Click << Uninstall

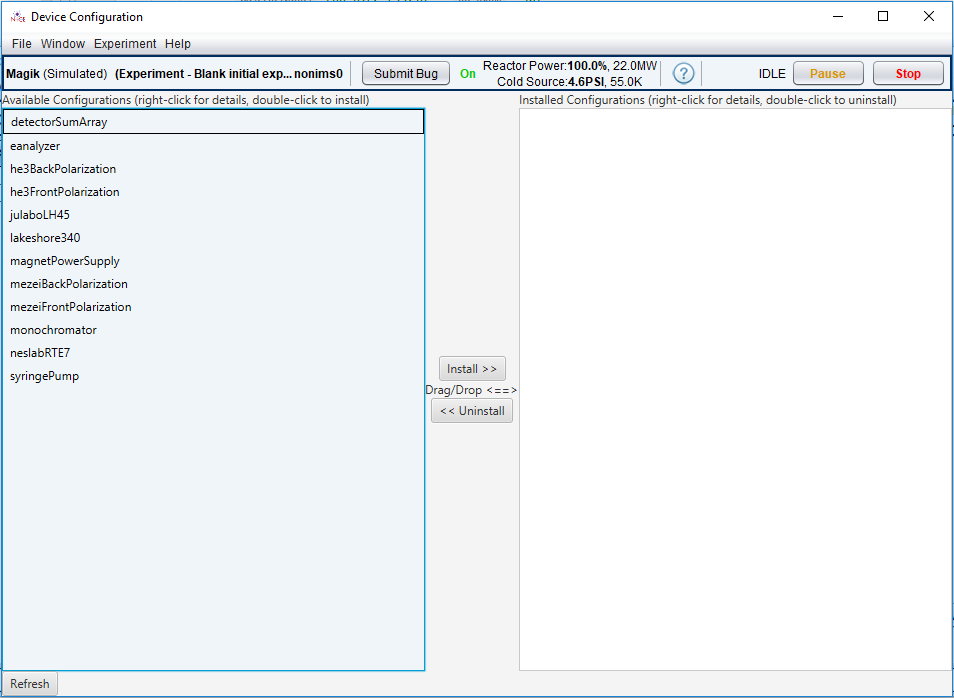471,410
